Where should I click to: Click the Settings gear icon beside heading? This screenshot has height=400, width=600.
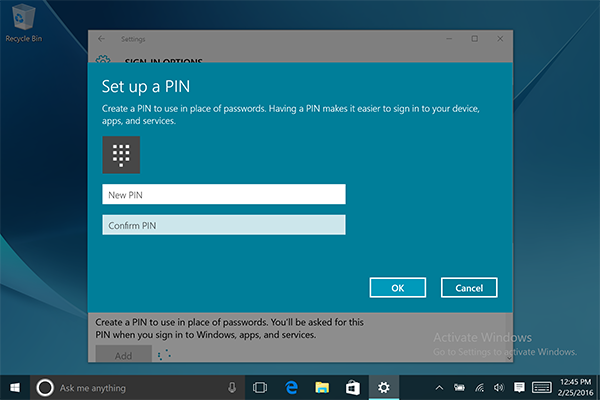(x=103, y=59)
